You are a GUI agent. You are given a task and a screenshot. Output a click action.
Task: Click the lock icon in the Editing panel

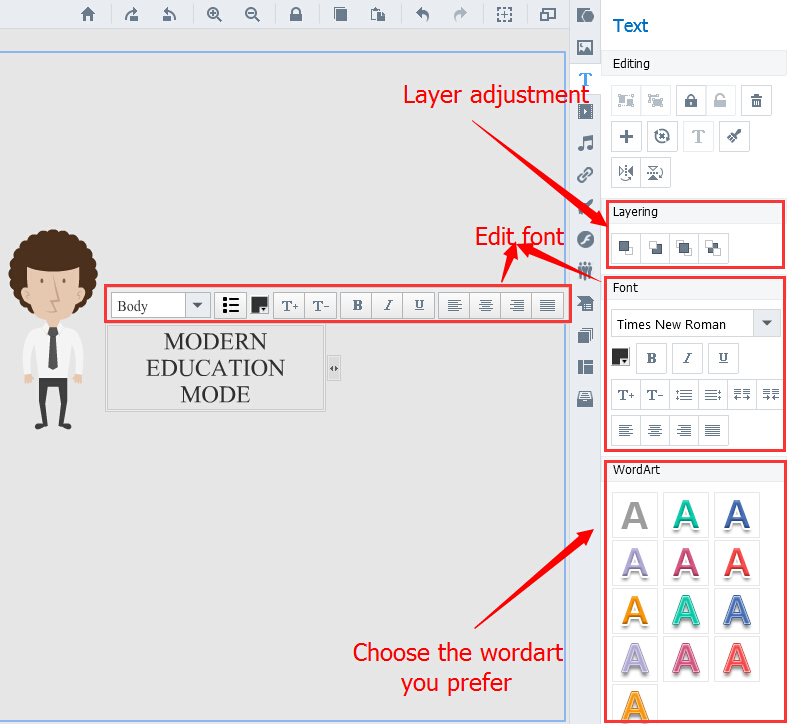pos(691,100)
